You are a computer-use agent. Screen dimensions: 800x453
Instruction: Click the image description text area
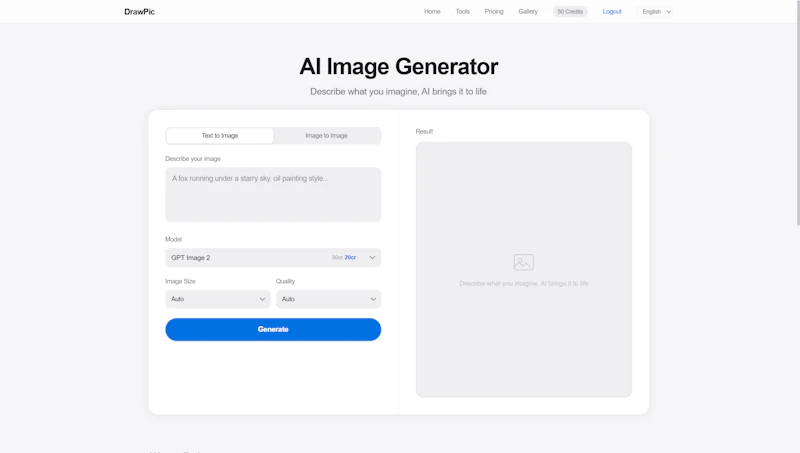point(273,194)
